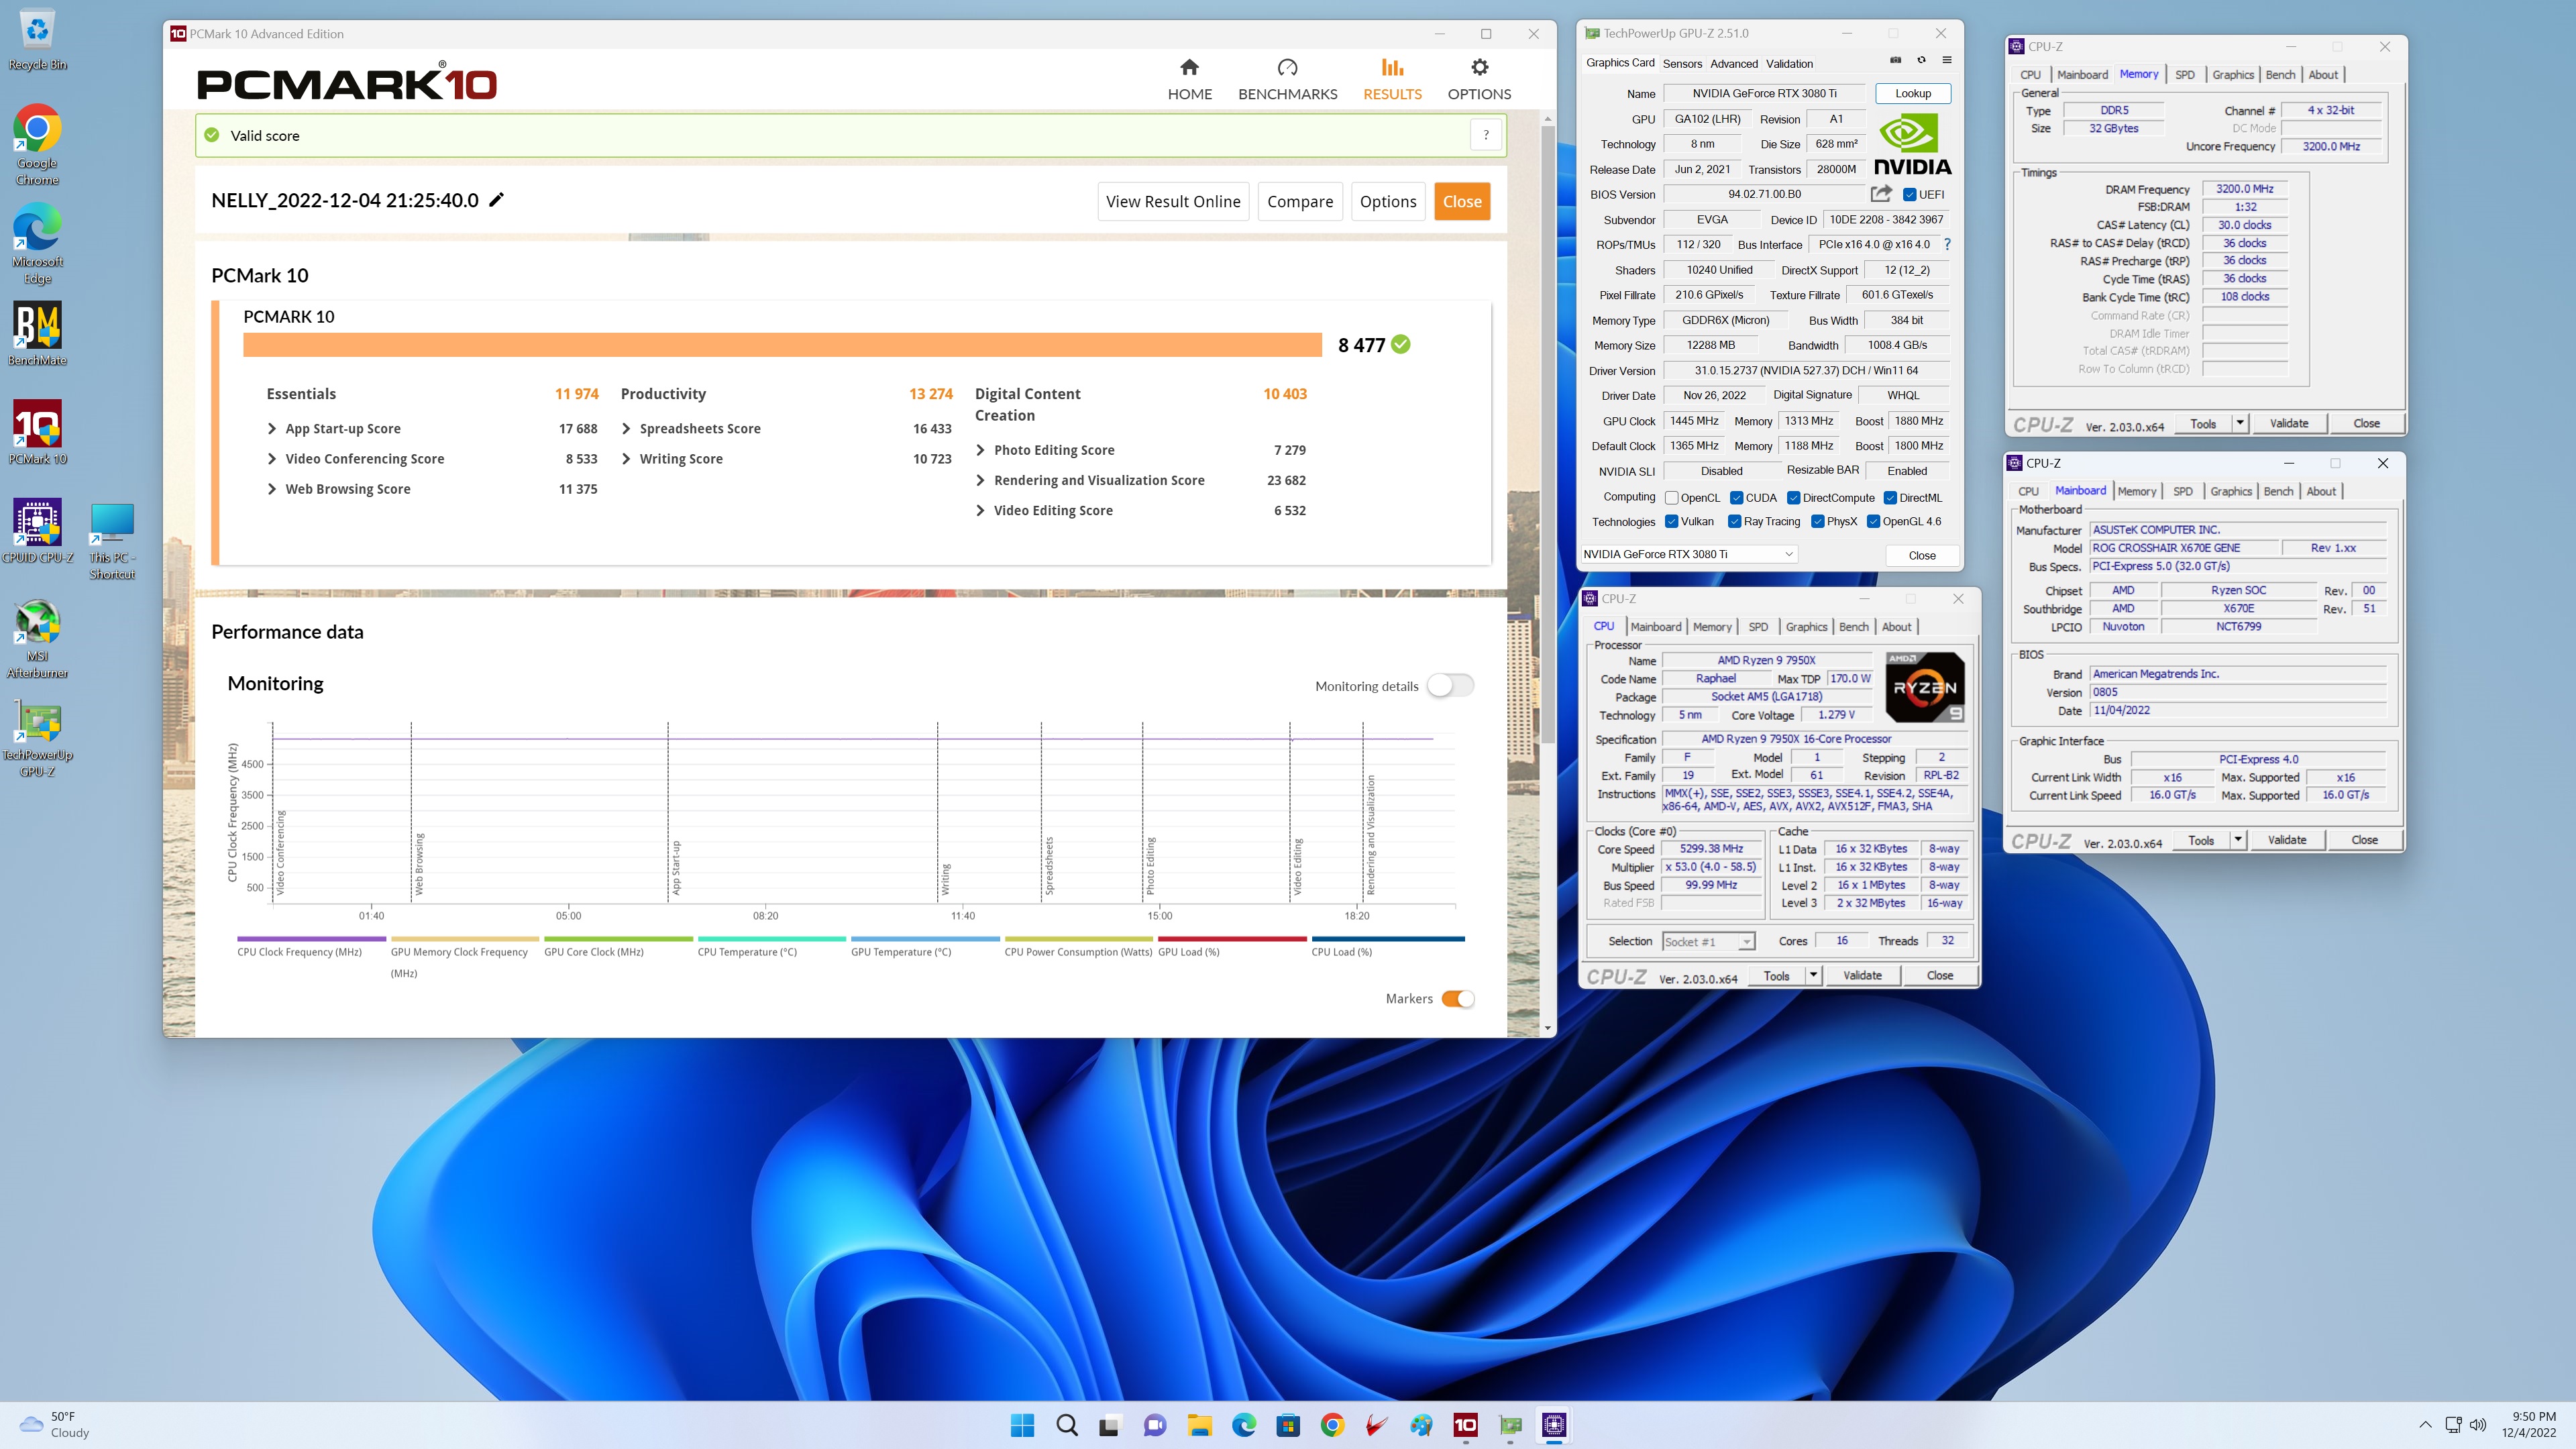Go to PCMark HOME icon
Viewport: 2576px width, 1449px height.
point(1189,67)
